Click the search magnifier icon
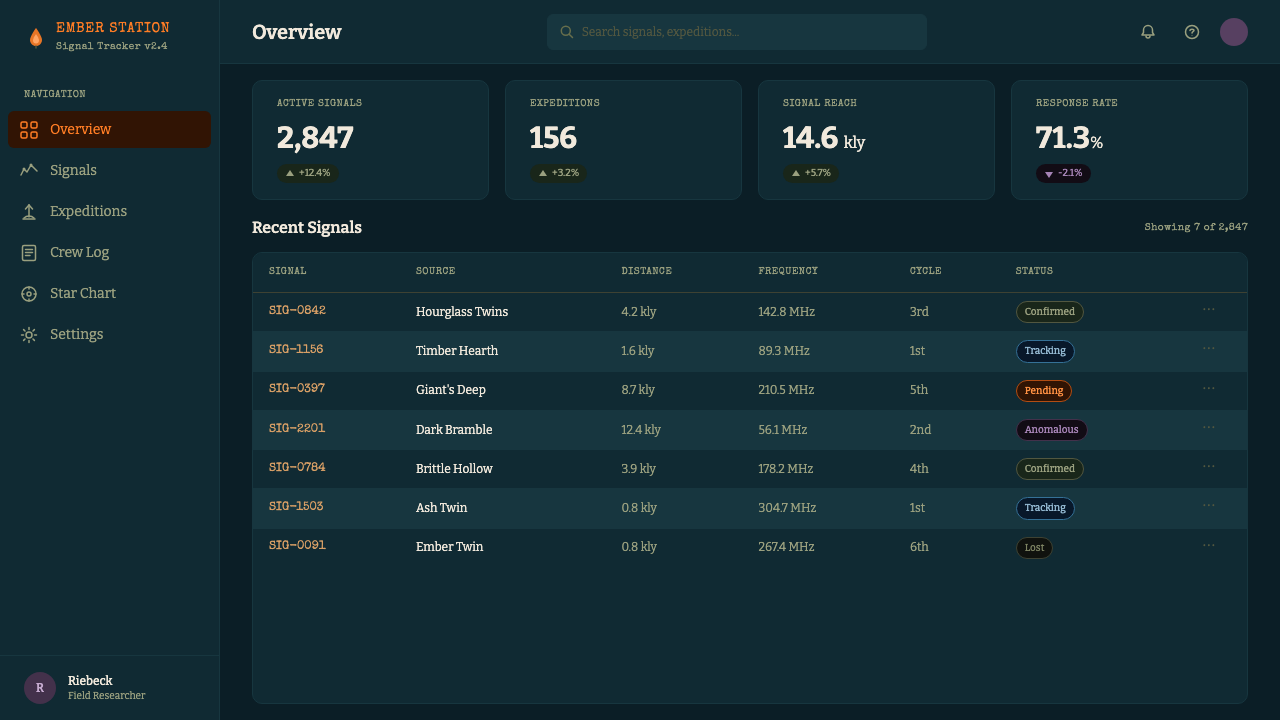The height and width of the screenshot is (720, 1280). pyautogui.click(x=567, y=32)
